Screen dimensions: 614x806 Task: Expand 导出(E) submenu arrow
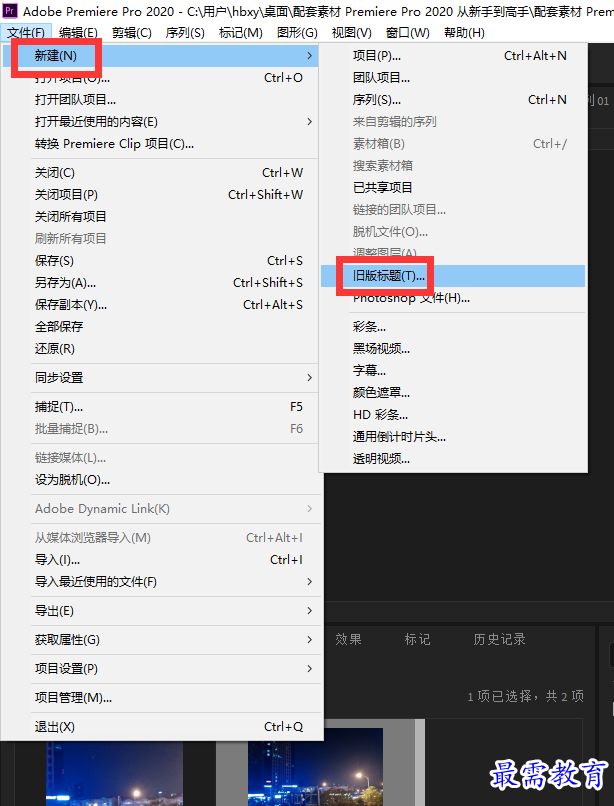(x=309, y=611)
